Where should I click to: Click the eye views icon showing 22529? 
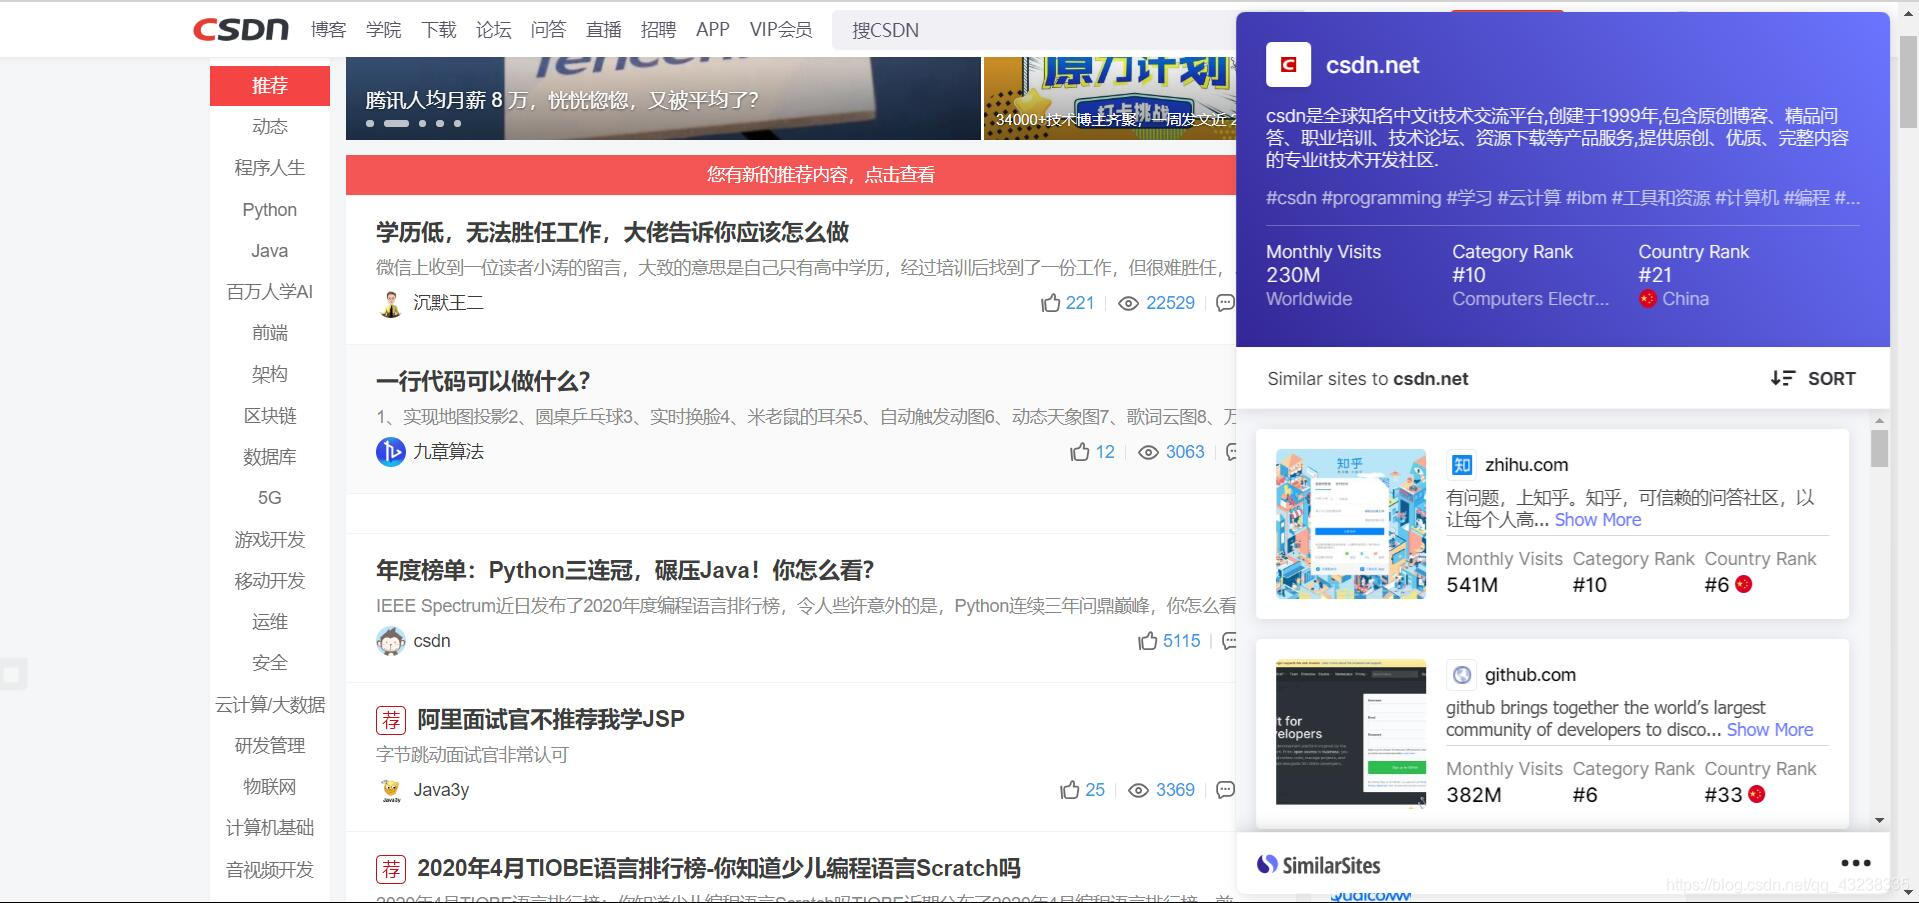[x=1128, y=303]
